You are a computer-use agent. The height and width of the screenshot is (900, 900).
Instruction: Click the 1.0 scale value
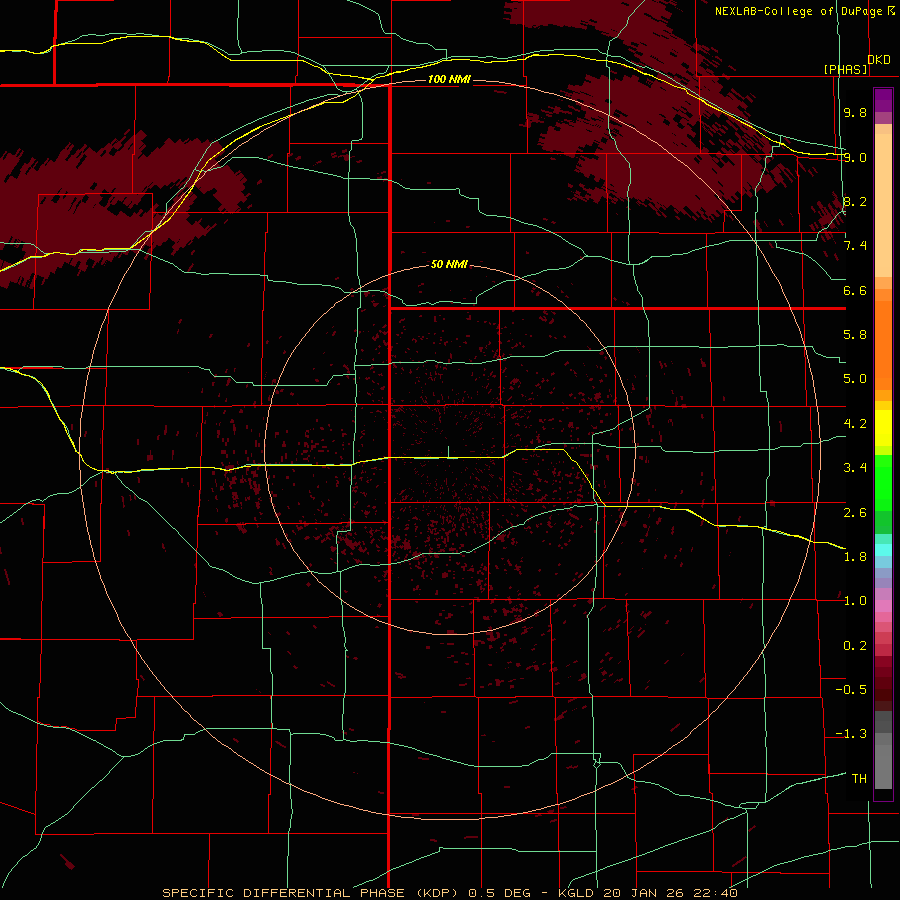(x=855, y=601)
